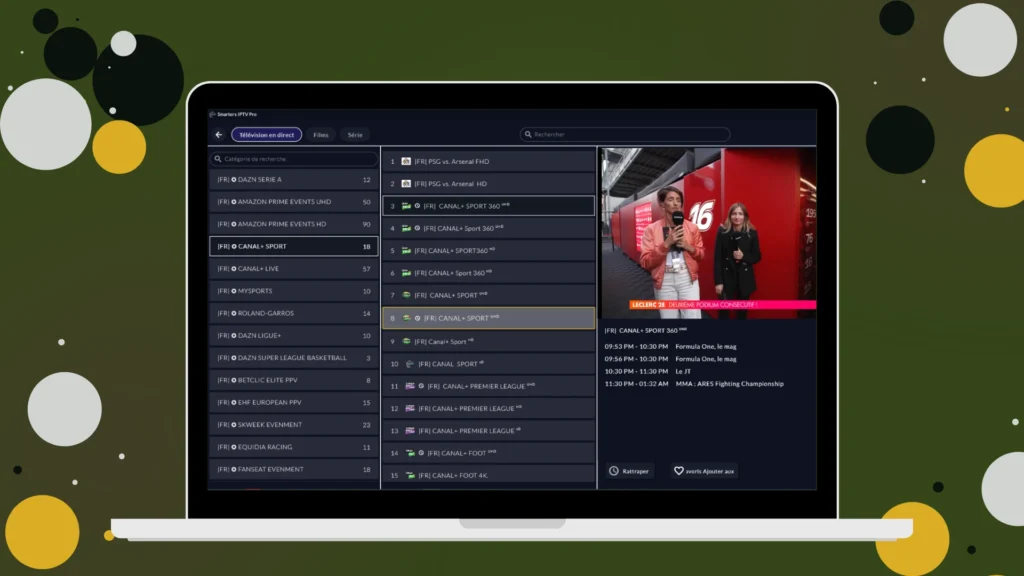The image size is (1024, 576).
Task: Play channel 9 Canal+ Sport
Action: (488, 341)
